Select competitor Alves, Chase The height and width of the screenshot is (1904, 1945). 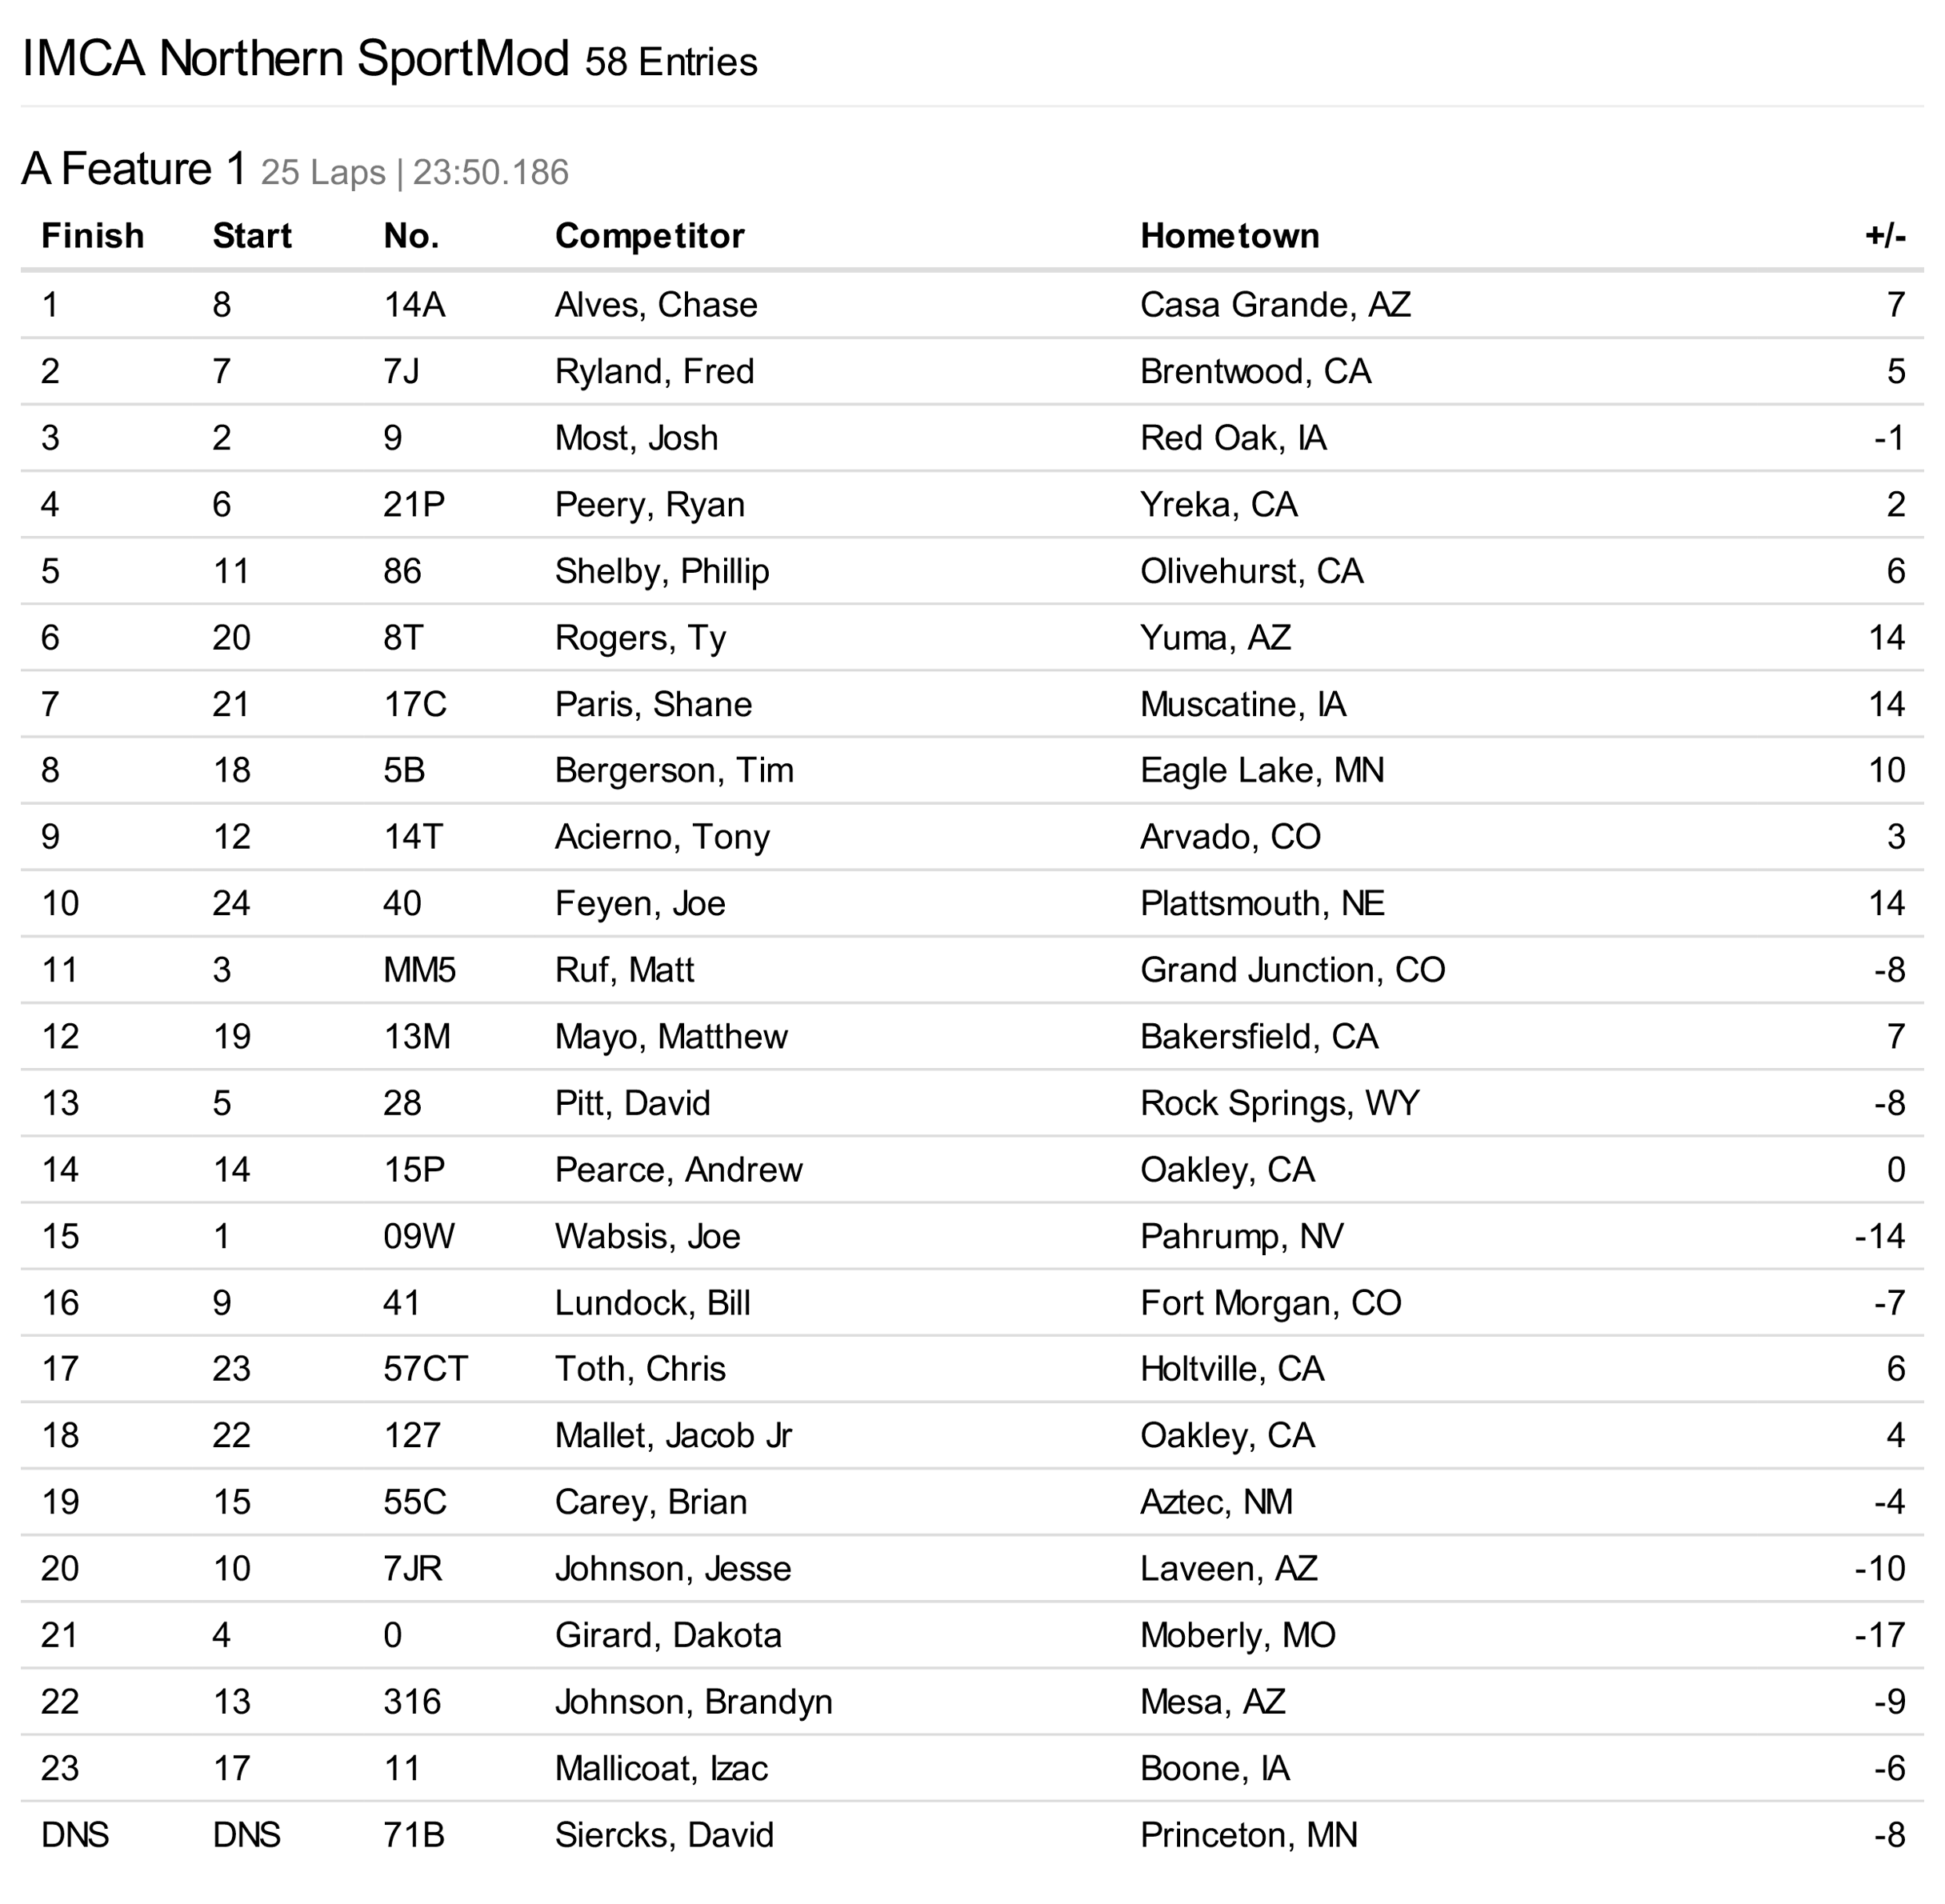point(656,305)
